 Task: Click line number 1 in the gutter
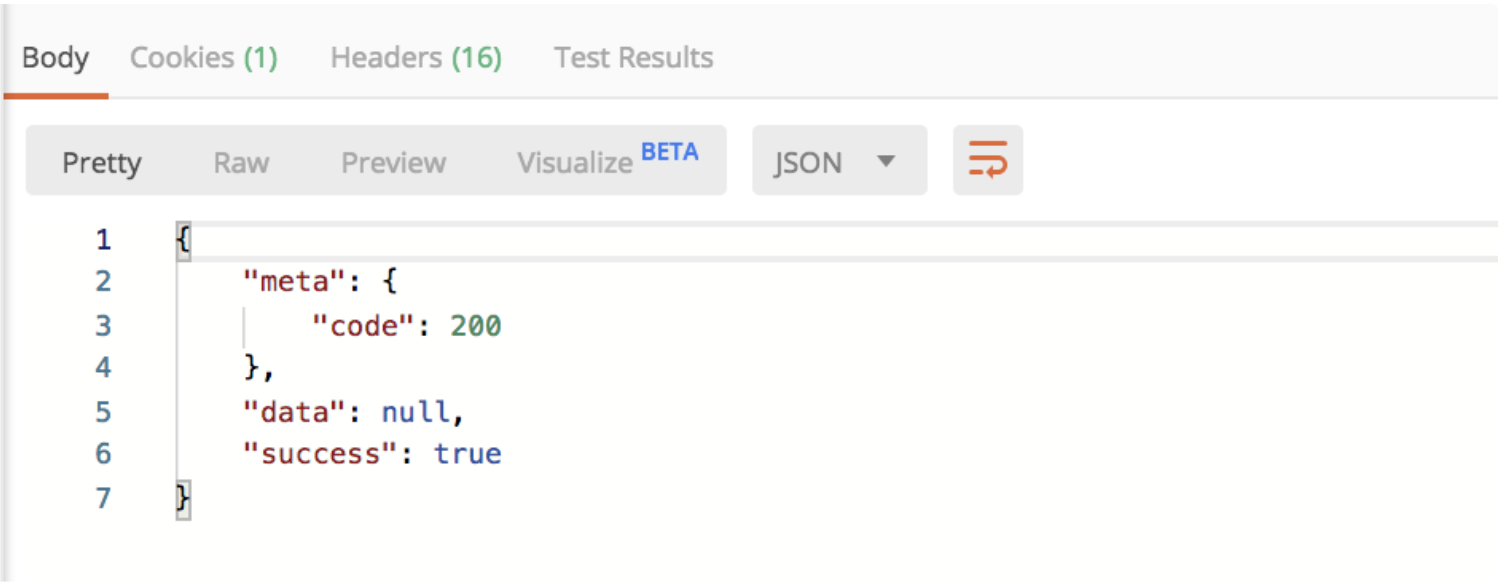(103, 240)
